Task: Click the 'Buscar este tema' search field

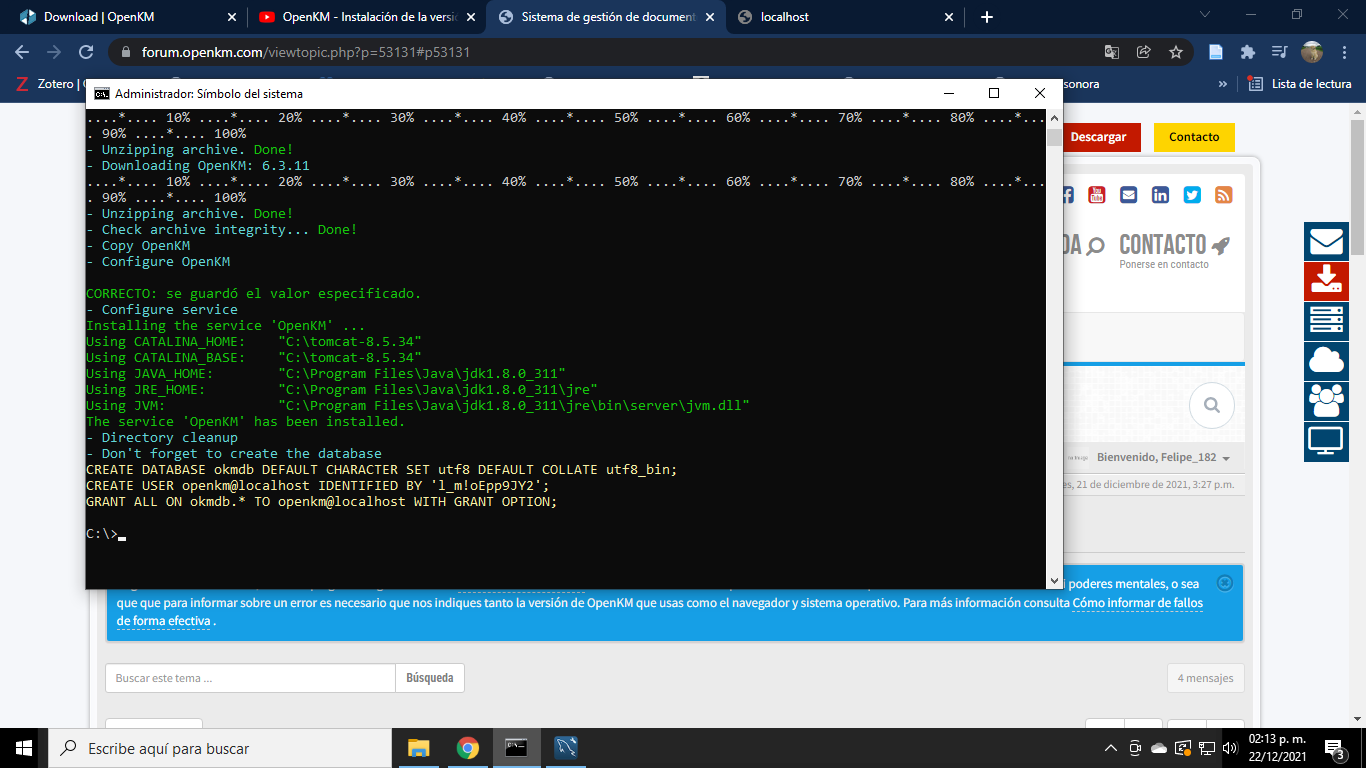Action: click(250, 678)
